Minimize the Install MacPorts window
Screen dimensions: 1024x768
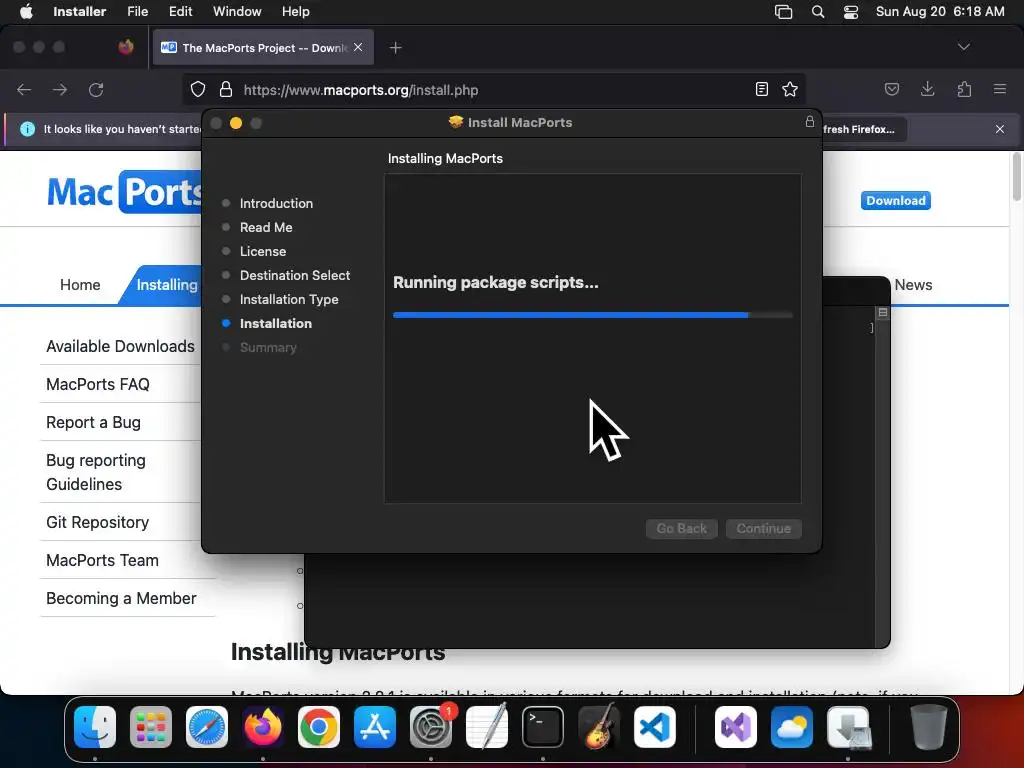(x=236, y=123)
